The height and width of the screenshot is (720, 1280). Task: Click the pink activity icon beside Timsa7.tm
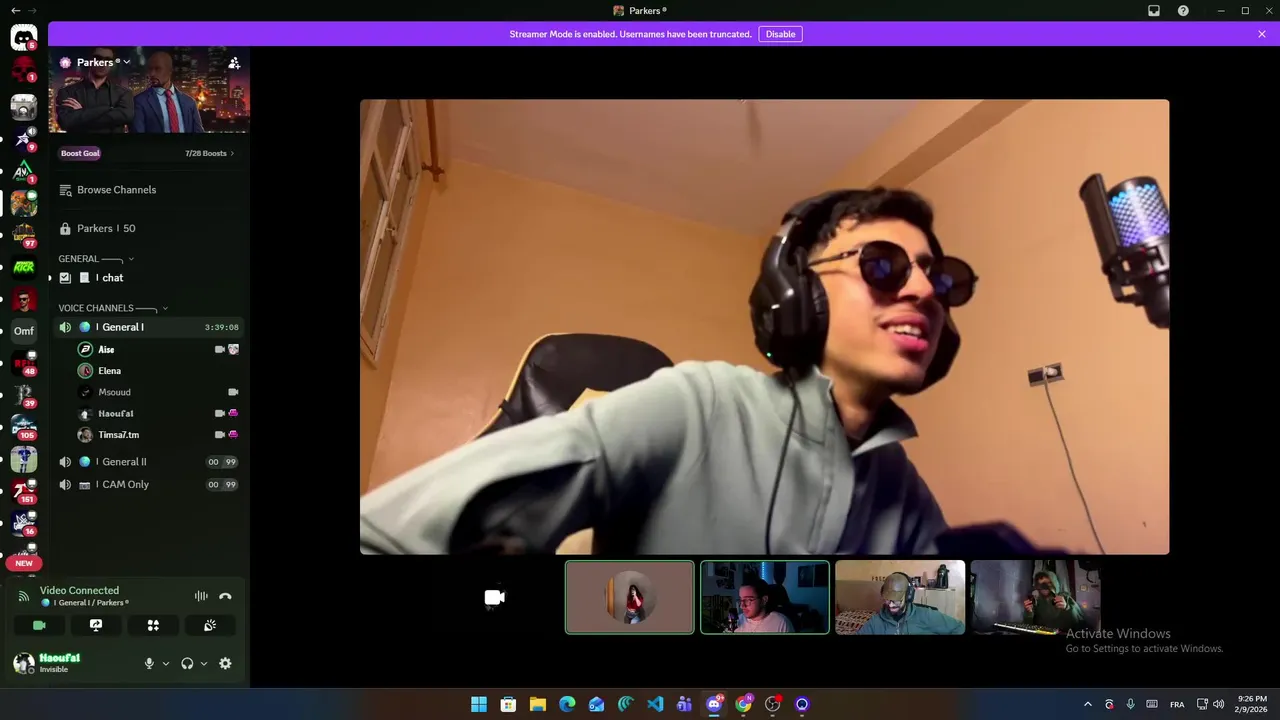click(x=233, y=434)
